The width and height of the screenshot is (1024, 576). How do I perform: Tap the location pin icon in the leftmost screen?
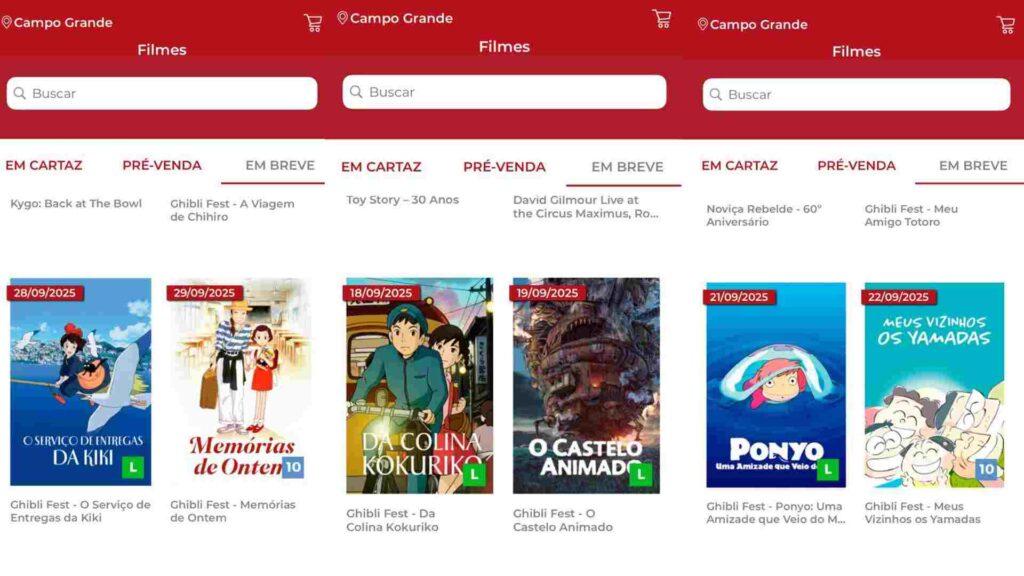(7, 22)
